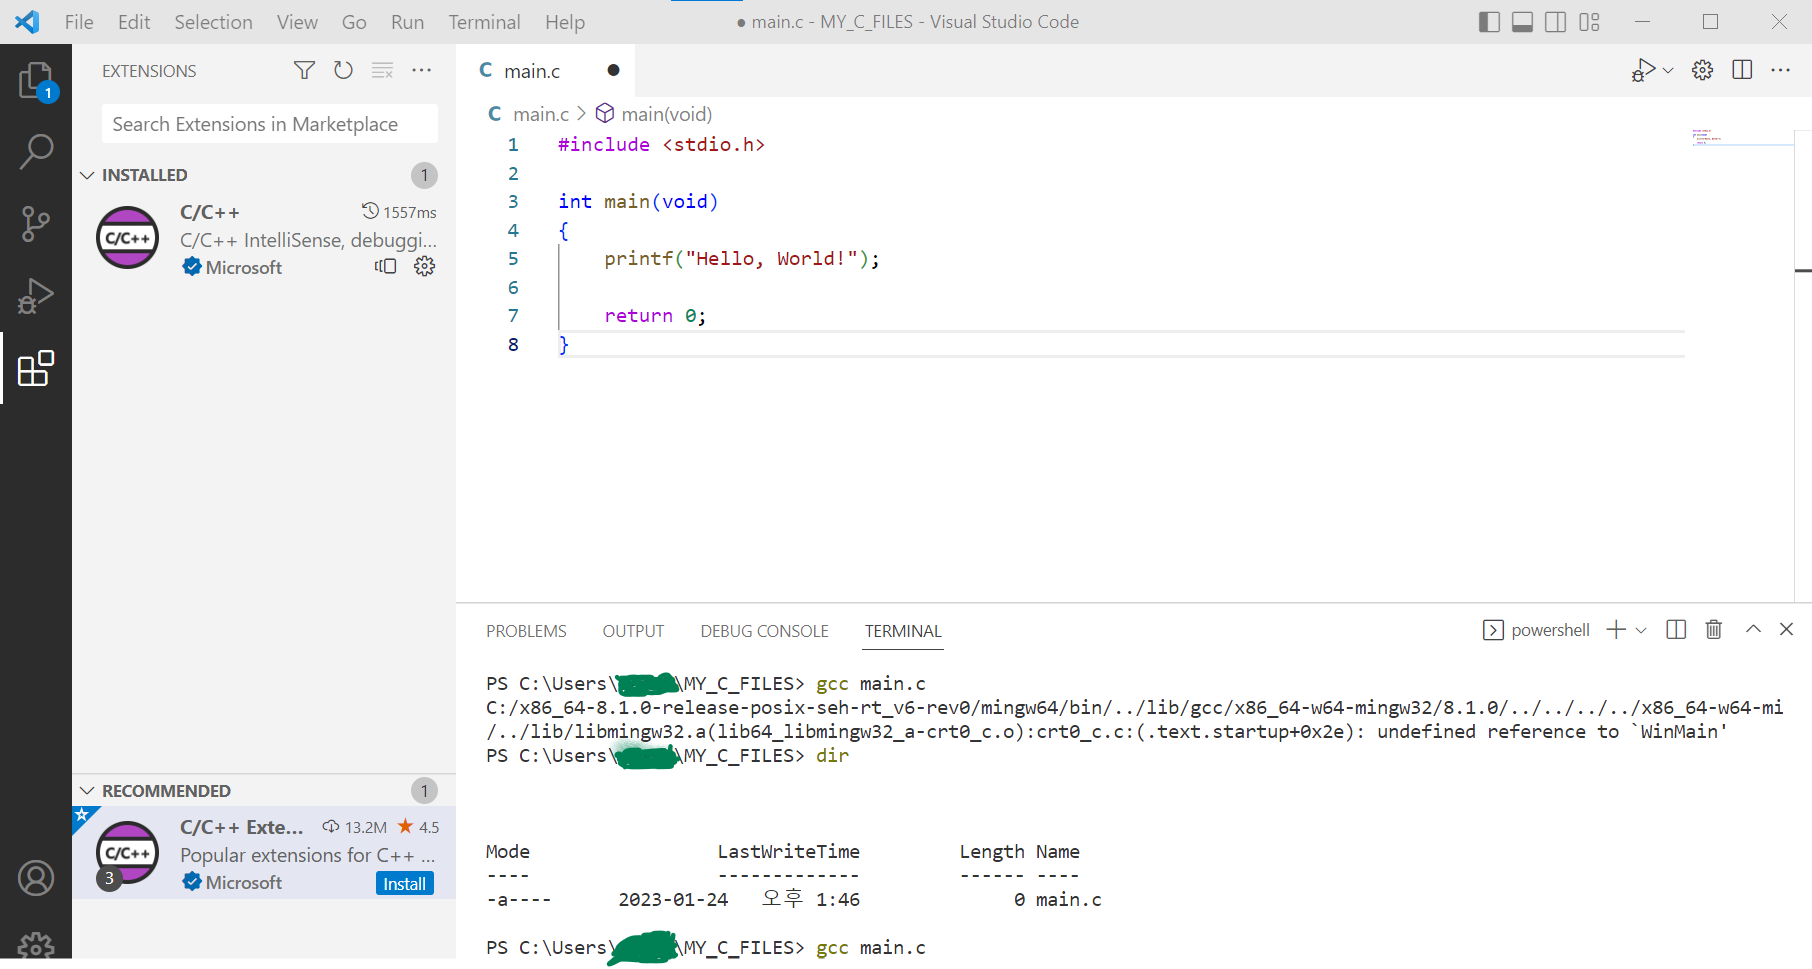Click main.c in the breadcrumb
The image size is (1812, 969).
coord(540,114)
